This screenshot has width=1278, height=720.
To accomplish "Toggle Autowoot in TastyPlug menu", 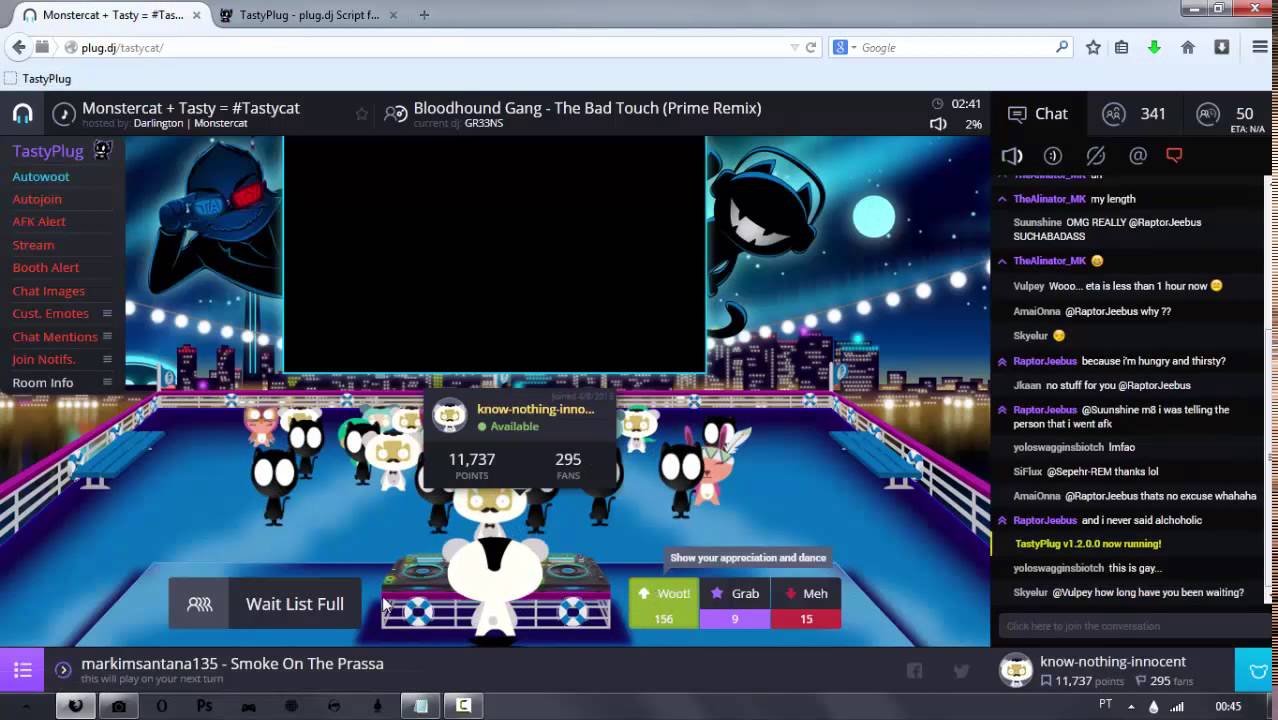I will coord(41,177).
